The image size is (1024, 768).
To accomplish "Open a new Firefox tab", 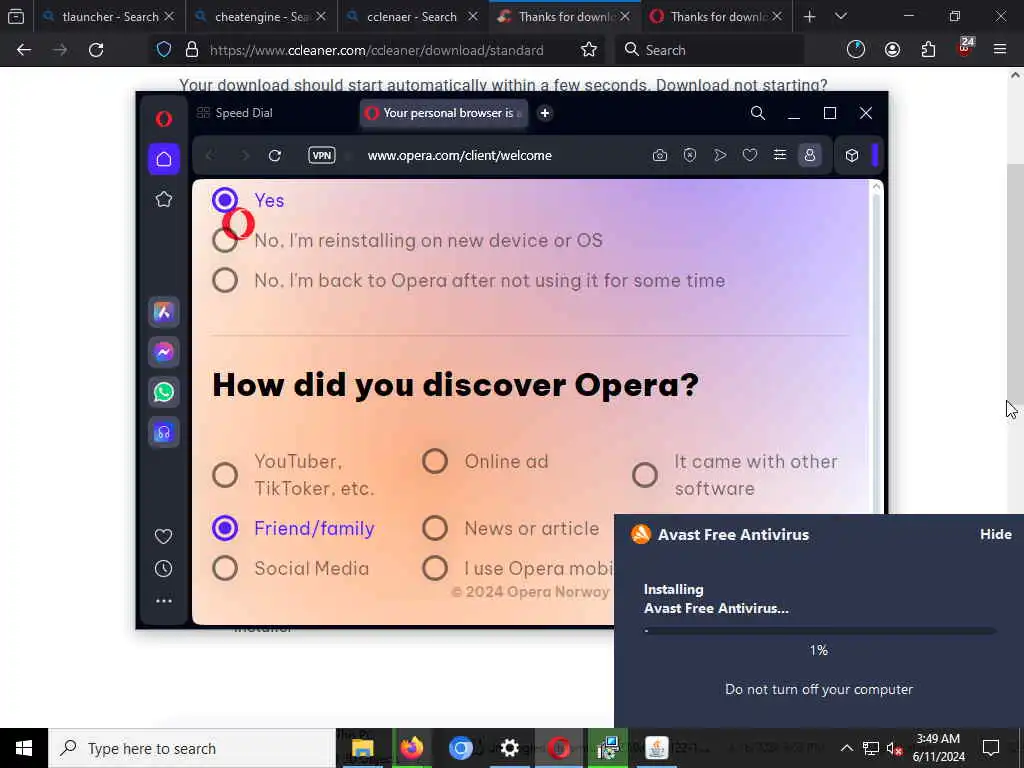I will click(809, 16).
